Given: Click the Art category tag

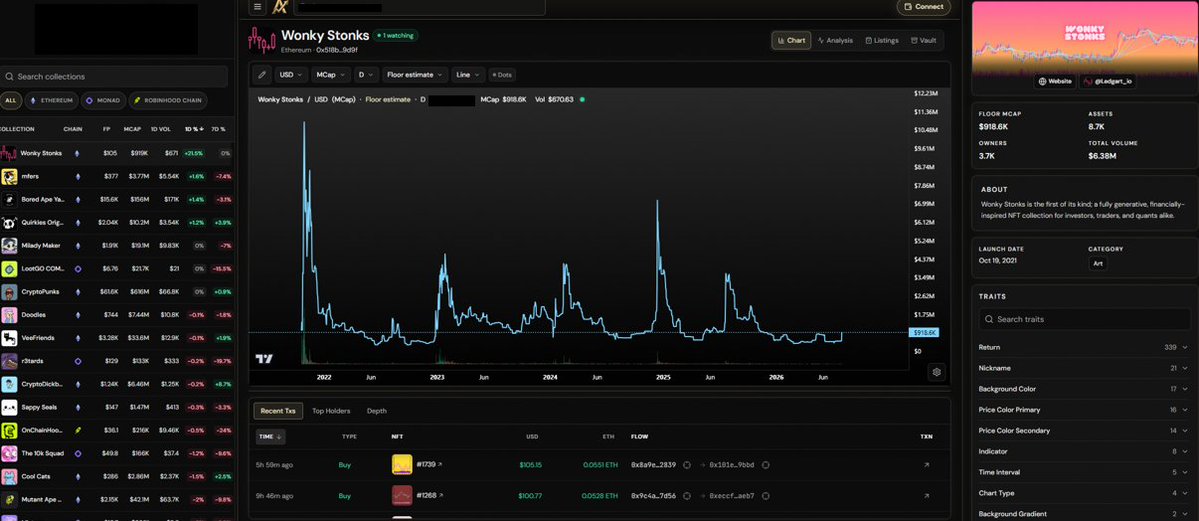Looking at the screenshot, I should 1097,263.
